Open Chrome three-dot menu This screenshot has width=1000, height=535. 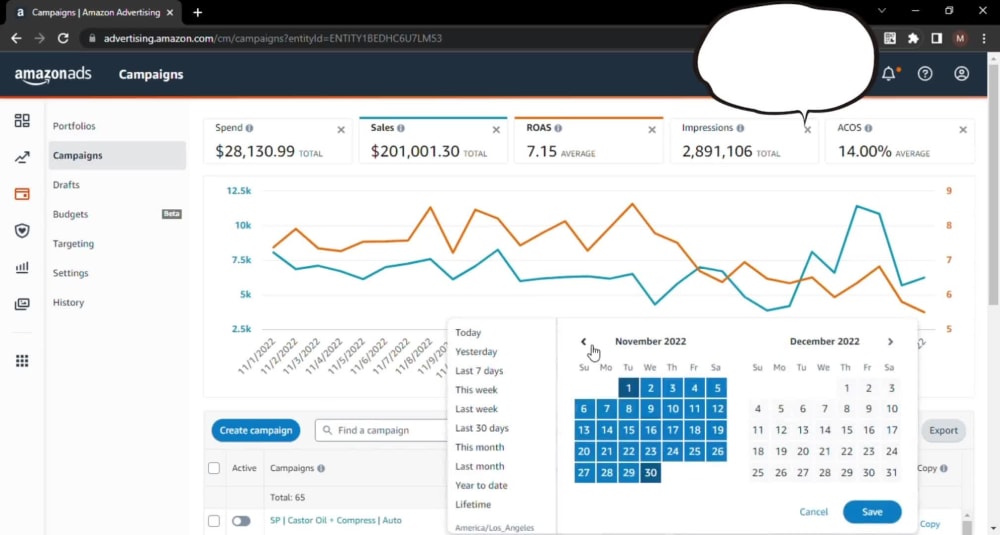coord(985,38)
